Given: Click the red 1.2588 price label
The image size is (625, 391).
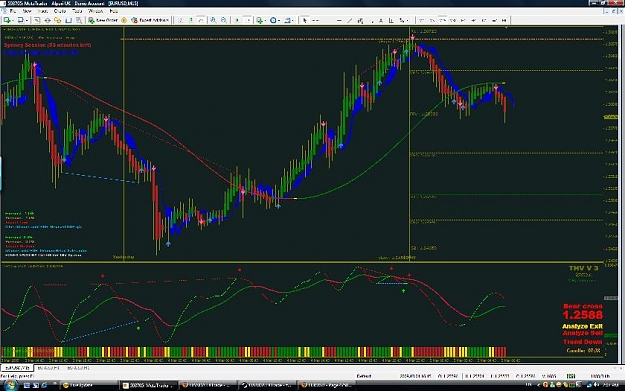Looking at the screenshot, I should (583, 315).
